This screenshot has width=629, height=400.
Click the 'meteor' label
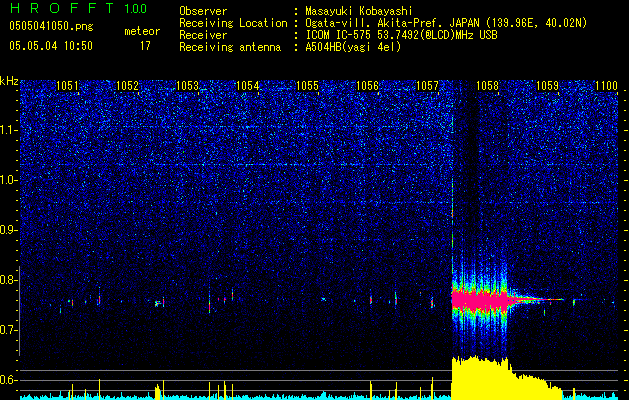[142, 31]
